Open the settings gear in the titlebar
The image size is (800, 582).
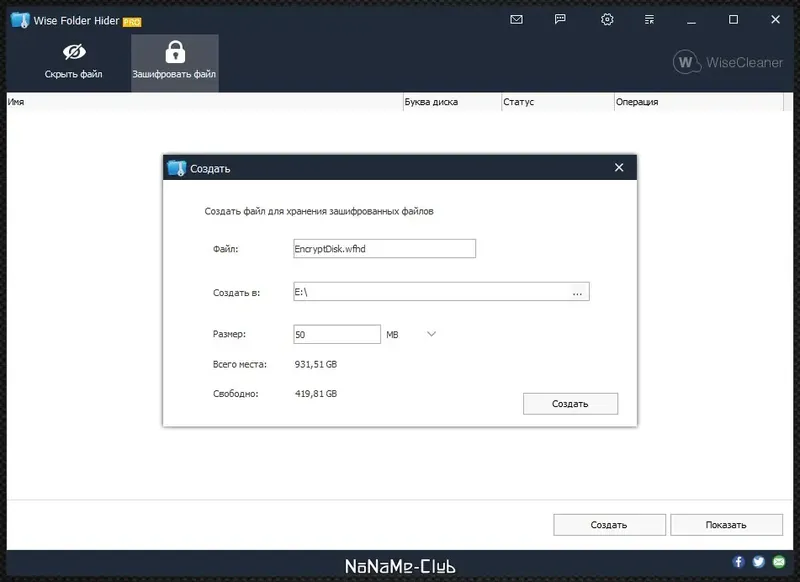click(x=607, y=19)
